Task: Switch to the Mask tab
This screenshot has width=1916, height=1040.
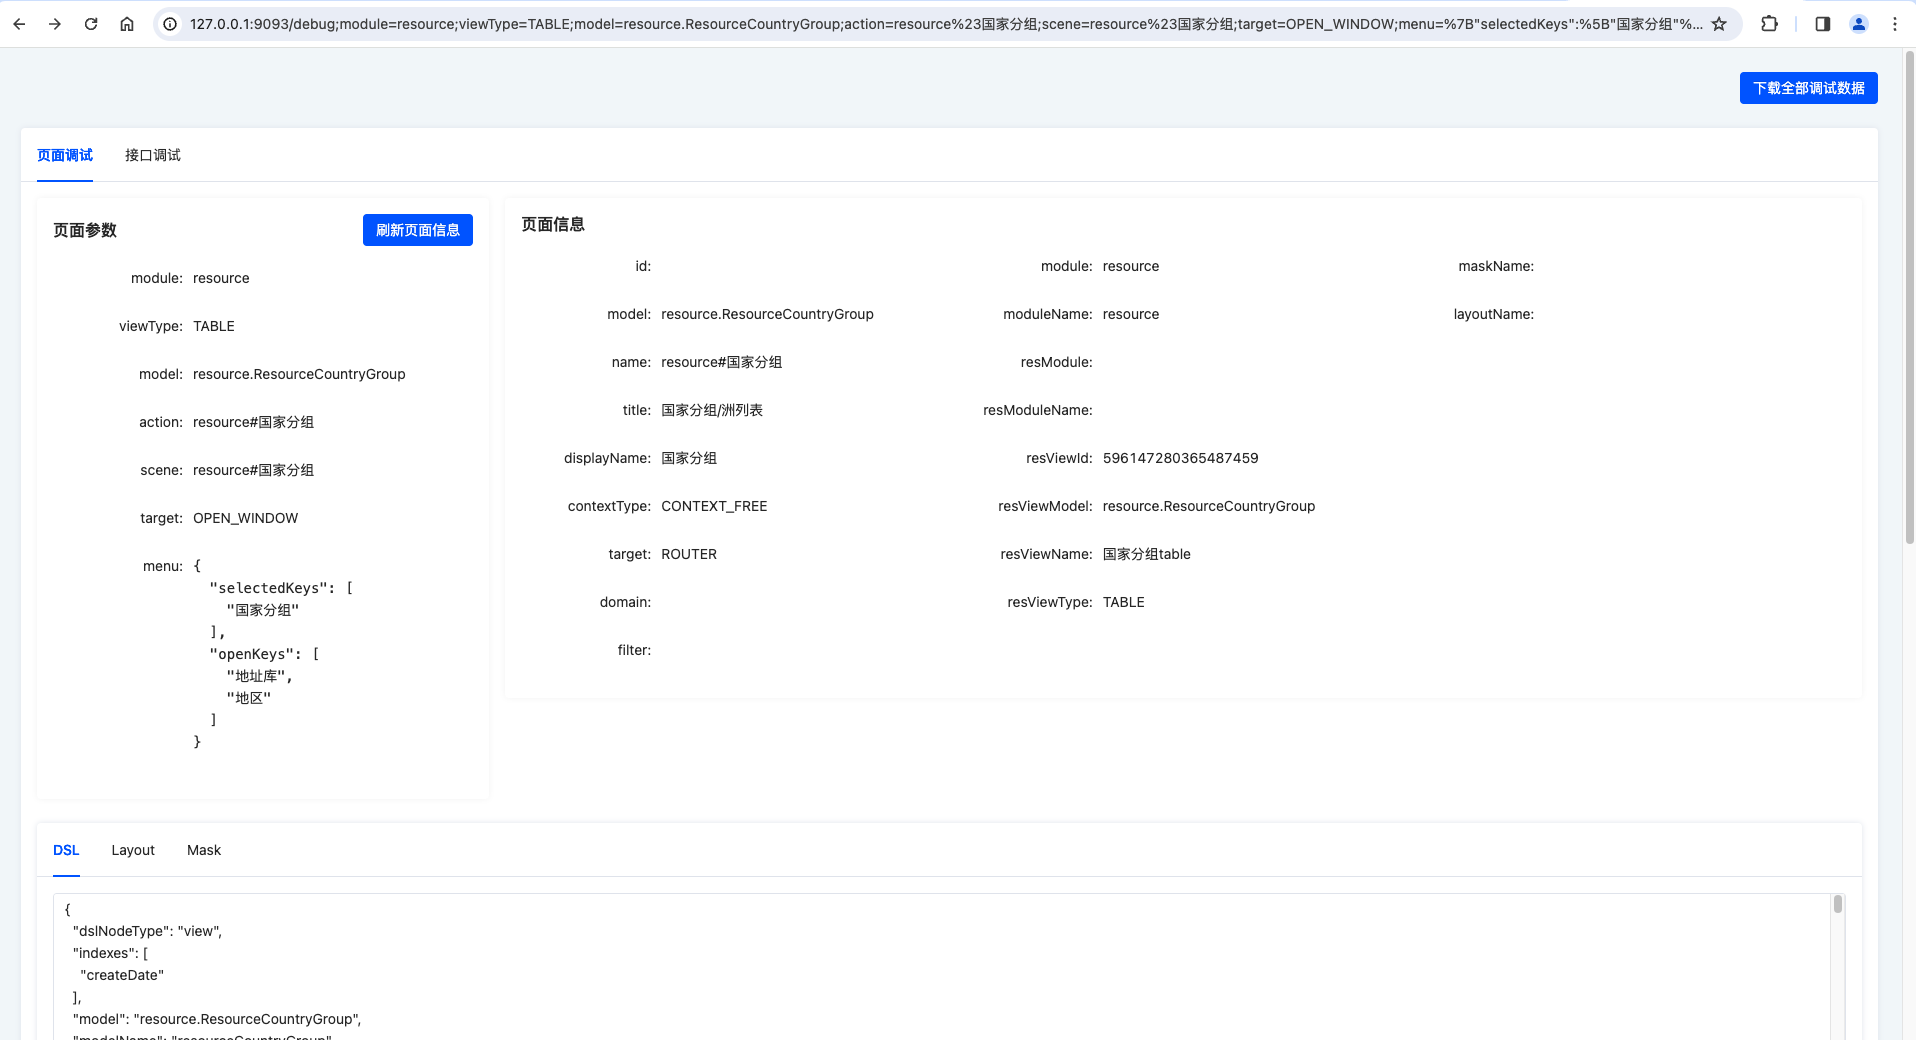Action: 204,850
